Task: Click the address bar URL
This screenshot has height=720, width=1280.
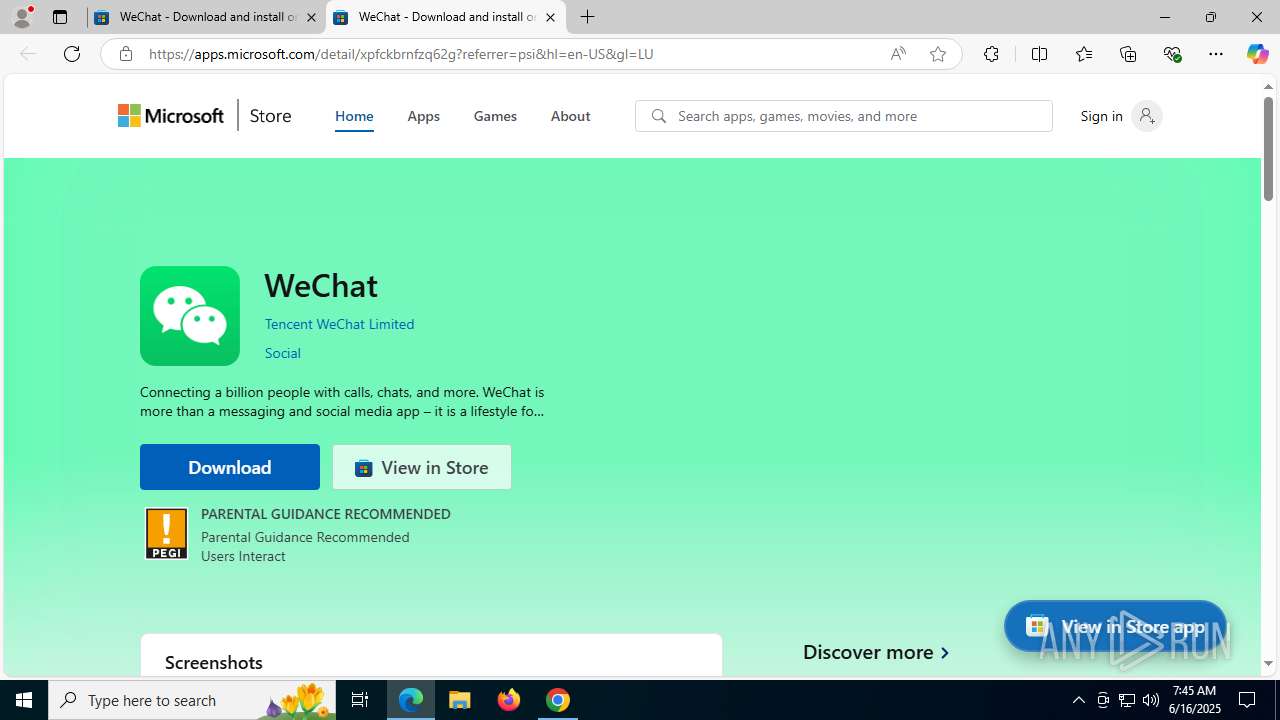Action: (401, 54)
